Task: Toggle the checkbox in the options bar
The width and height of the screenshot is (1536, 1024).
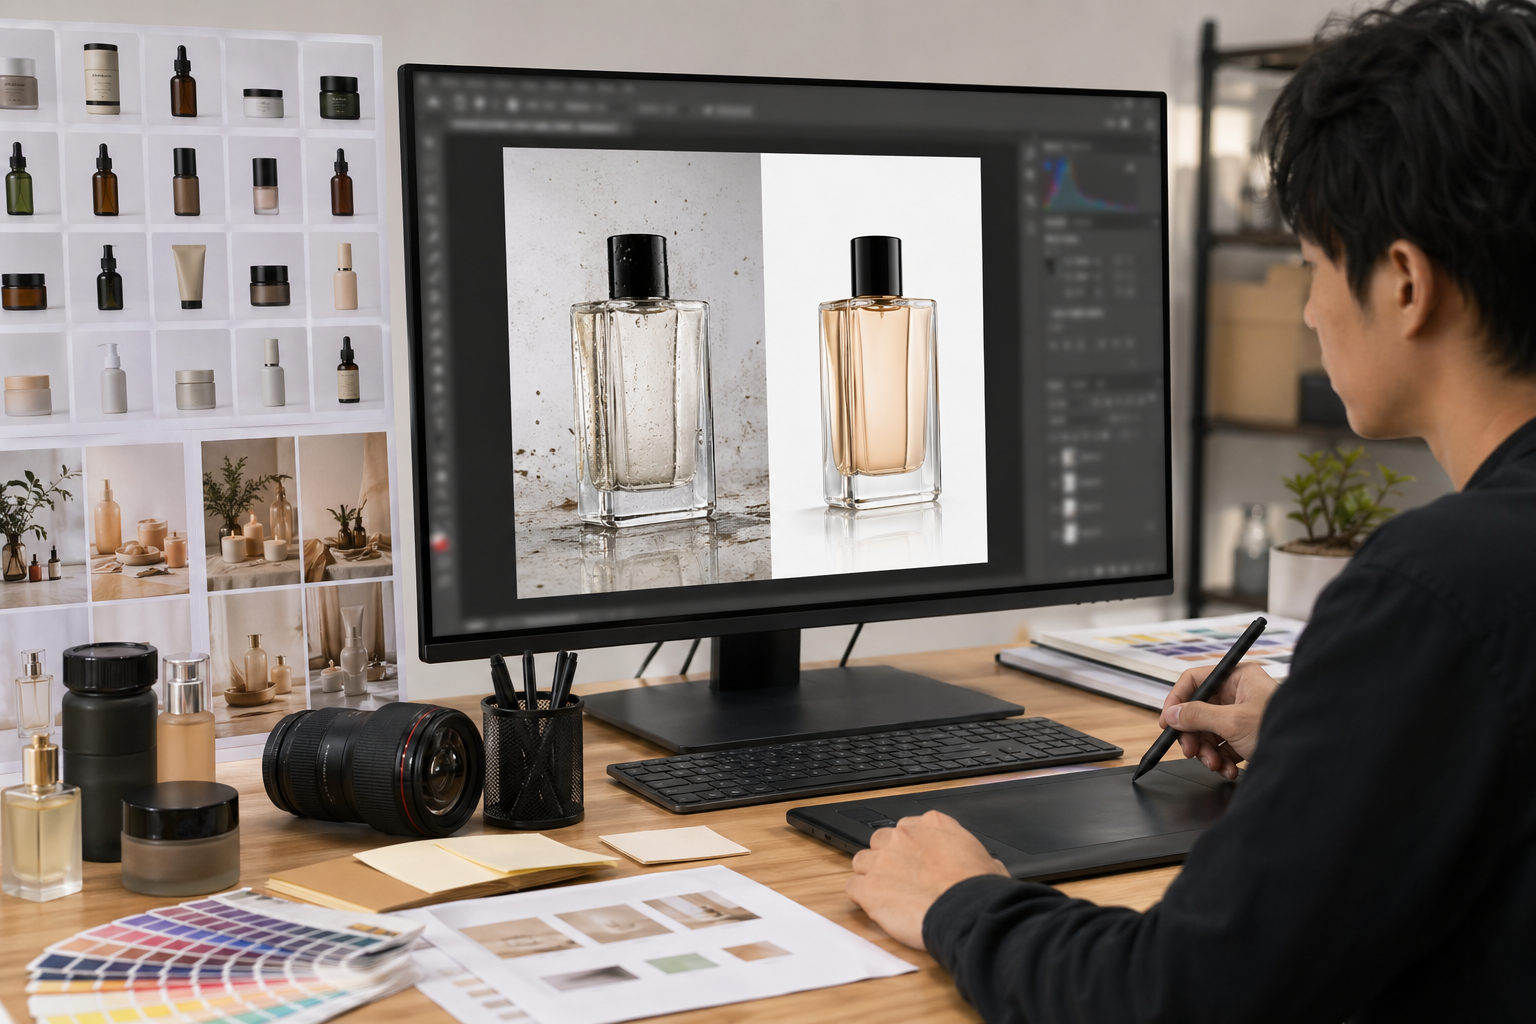Action: 707,110
